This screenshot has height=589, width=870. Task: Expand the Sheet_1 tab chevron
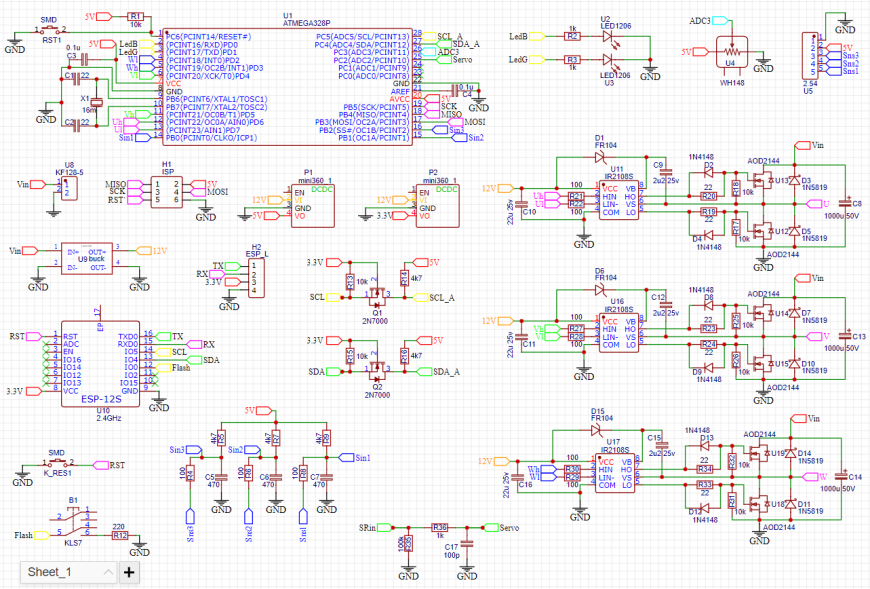click(108, 572)
